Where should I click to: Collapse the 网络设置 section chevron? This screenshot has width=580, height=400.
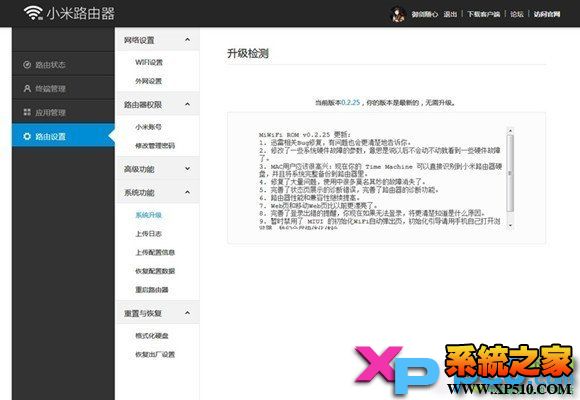tap(188, 40)
